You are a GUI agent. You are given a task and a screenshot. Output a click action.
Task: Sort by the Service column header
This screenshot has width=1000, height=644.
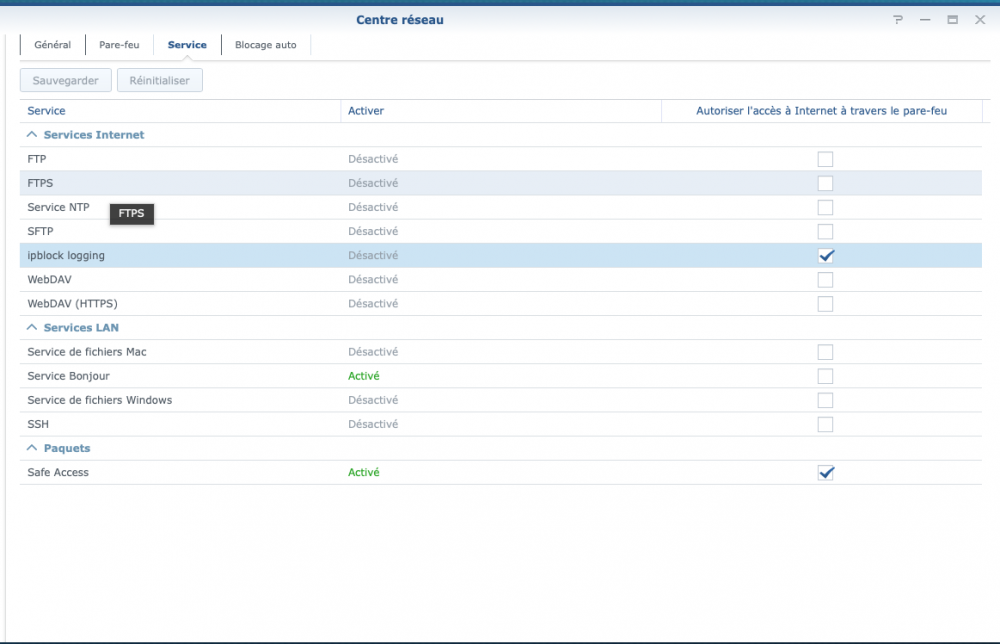(180, 111)
